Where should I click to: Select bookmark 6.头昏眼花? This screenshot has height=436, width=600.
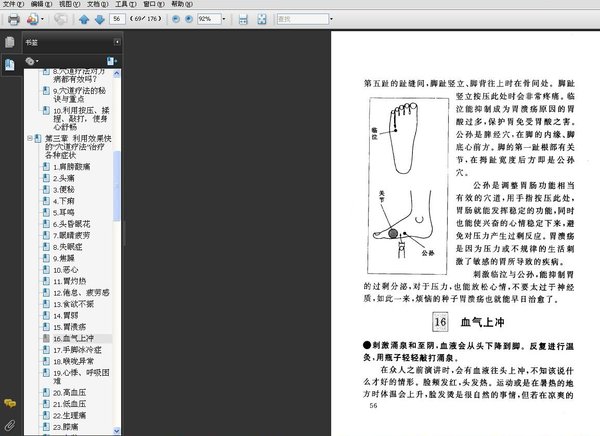click(x=72, y=224)
